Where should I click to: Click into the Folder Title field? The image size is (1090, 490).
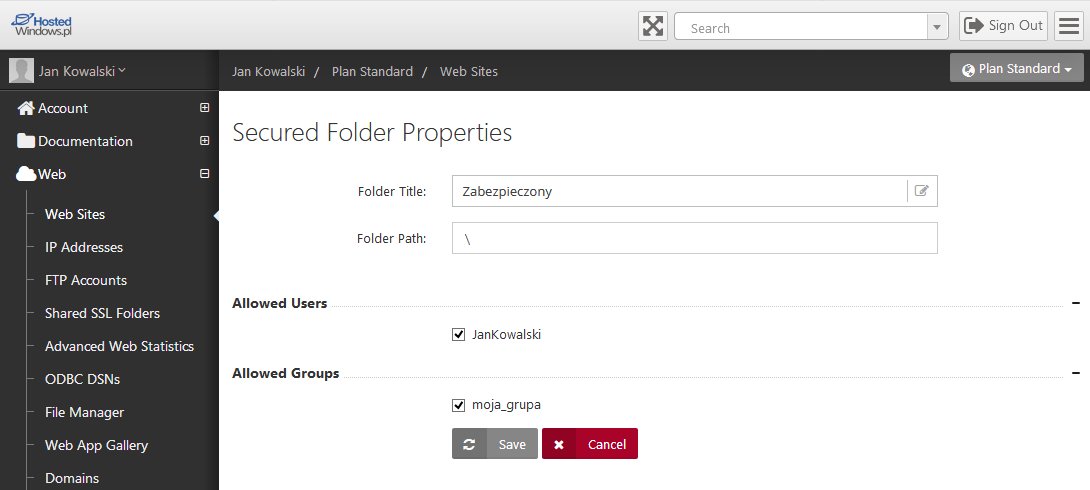(679, 191)
